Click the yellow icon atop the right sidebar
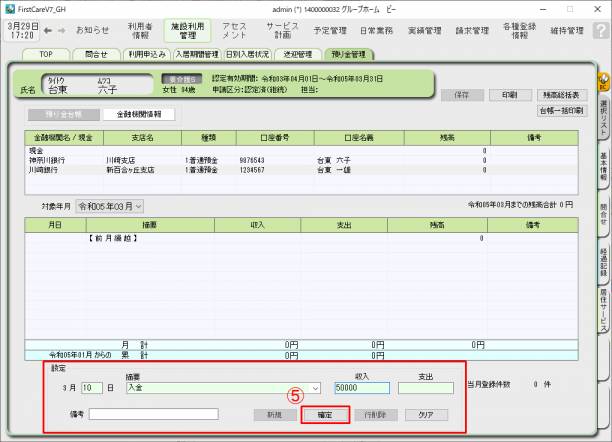The height and width of the screenshot is (442, 612). pyautogui.click(x=603, y=78)
